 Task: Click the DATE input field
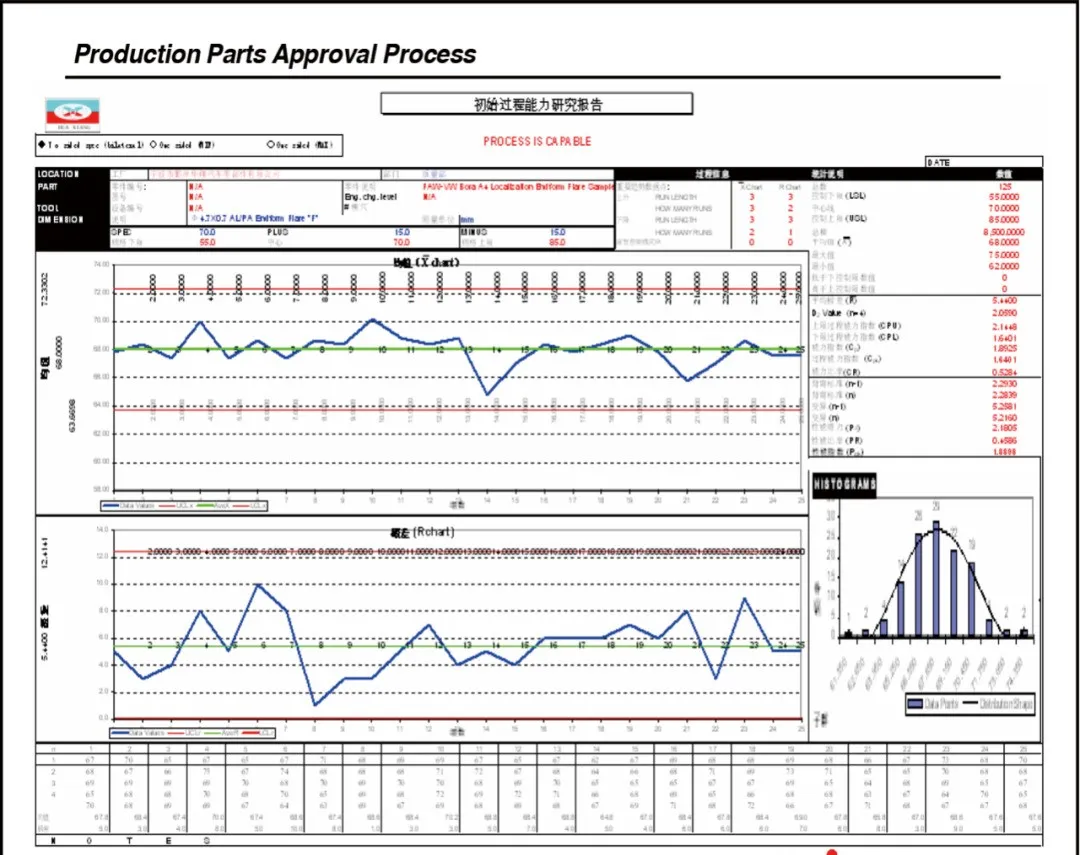(984, 162)
